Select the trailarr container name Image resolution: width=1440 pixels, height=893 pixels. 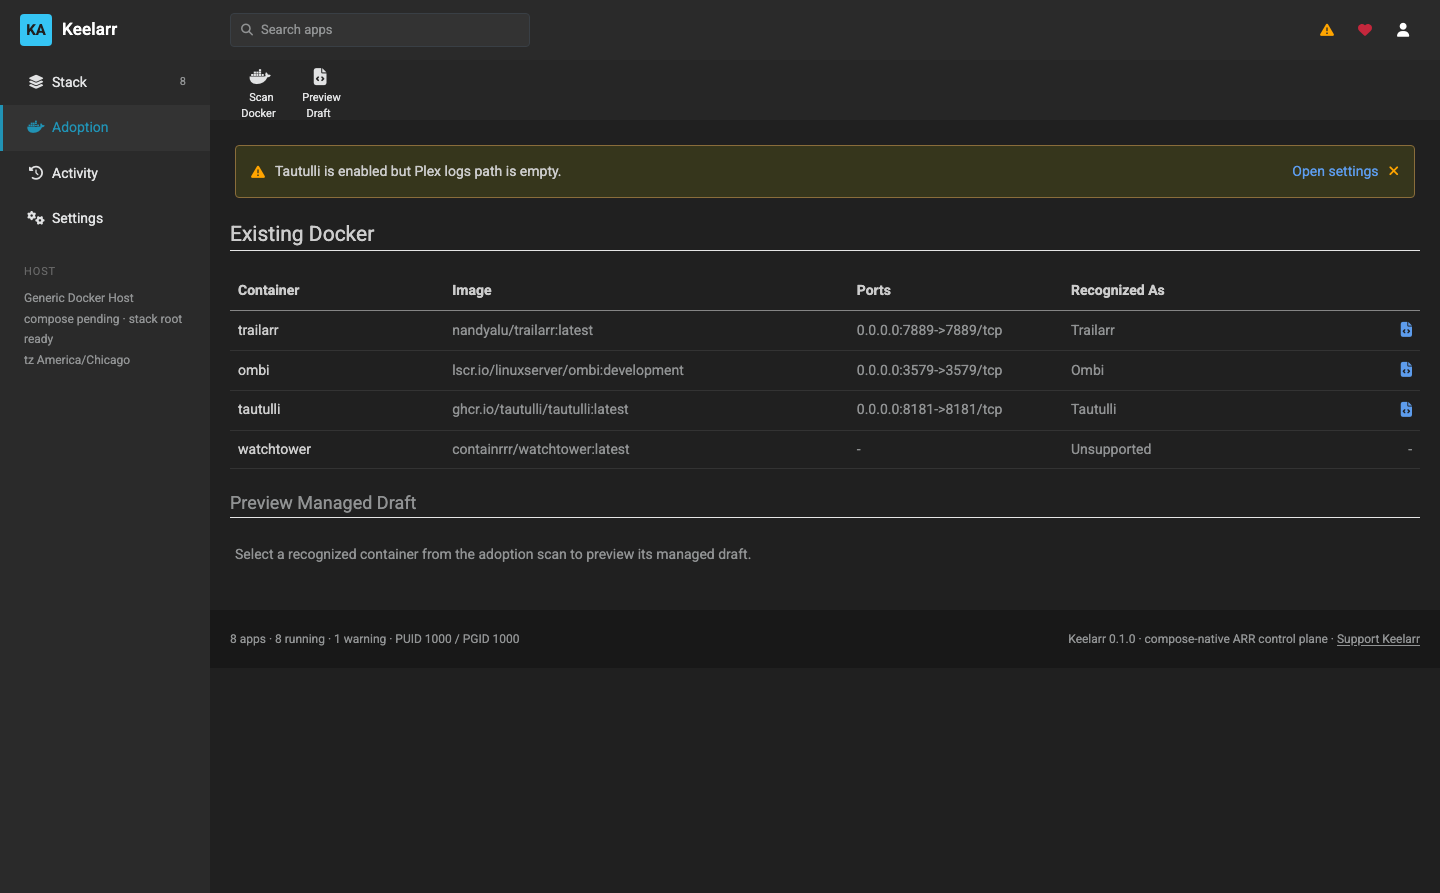(258, 330)
